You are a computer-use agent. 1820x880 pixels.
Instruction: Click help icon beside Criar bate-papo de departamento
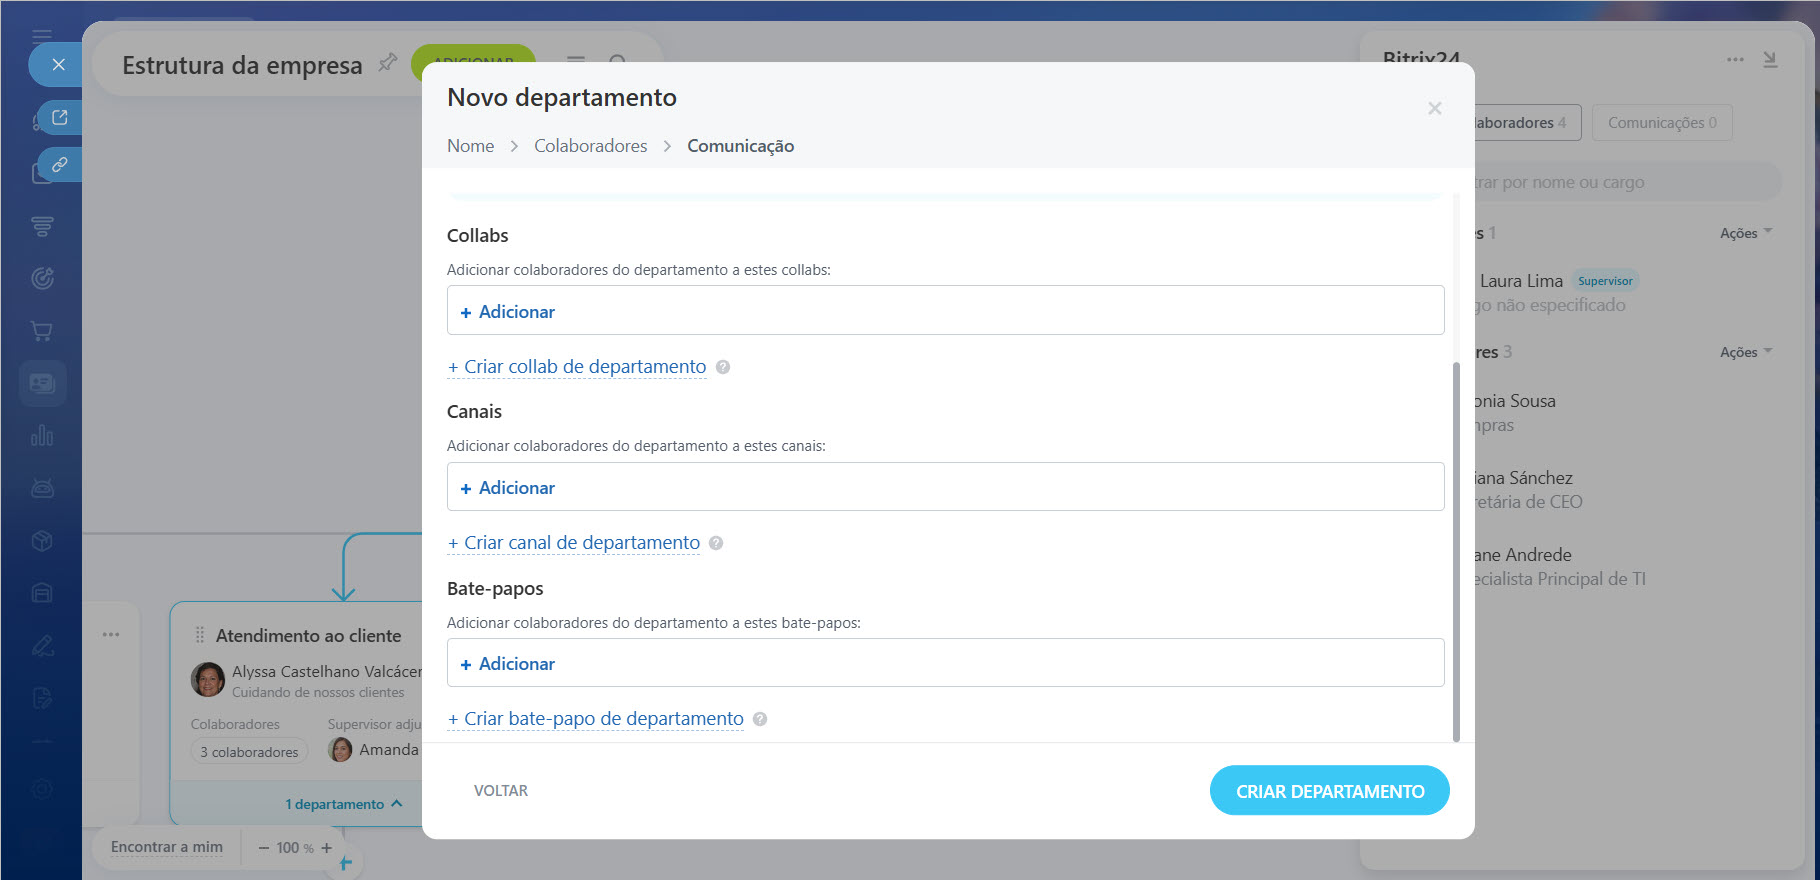click(760, 719)
